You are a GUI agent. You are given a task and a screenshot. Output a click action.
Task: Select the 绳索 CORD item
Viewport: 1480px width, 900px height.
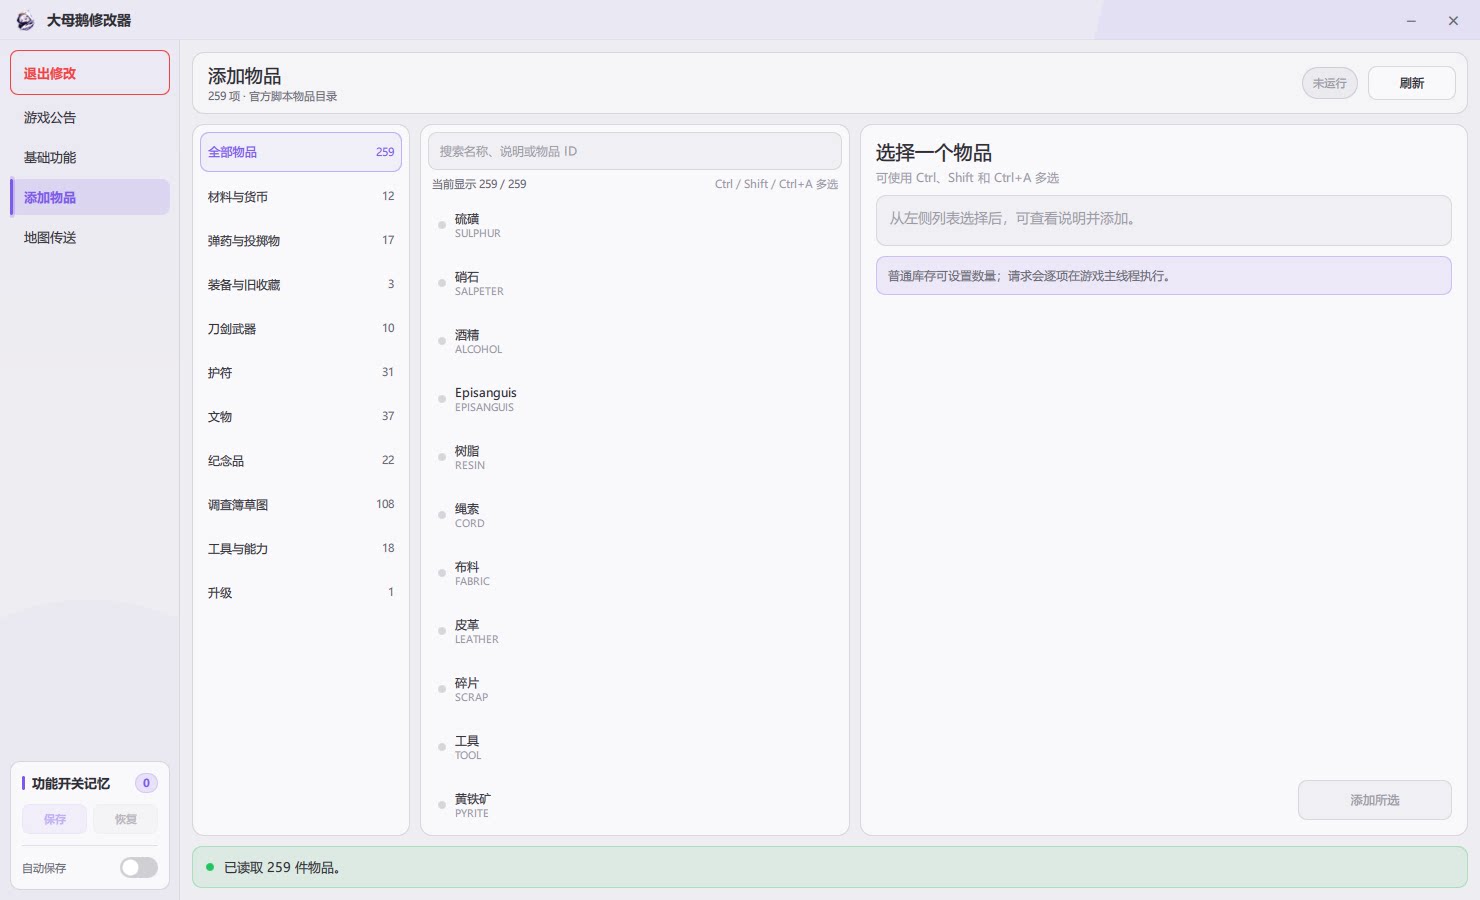(635, 515)
